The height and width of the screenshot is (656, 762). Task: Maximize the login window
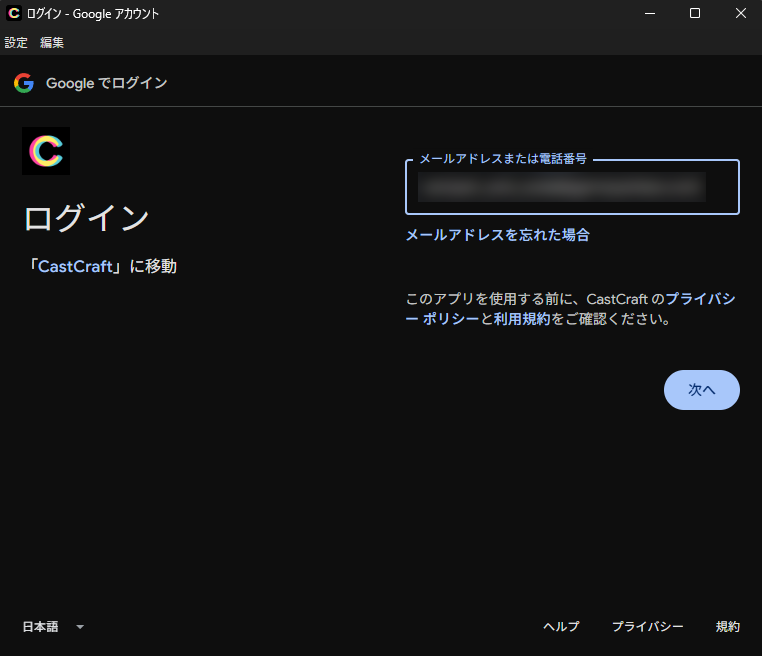(x=695, y=14)
